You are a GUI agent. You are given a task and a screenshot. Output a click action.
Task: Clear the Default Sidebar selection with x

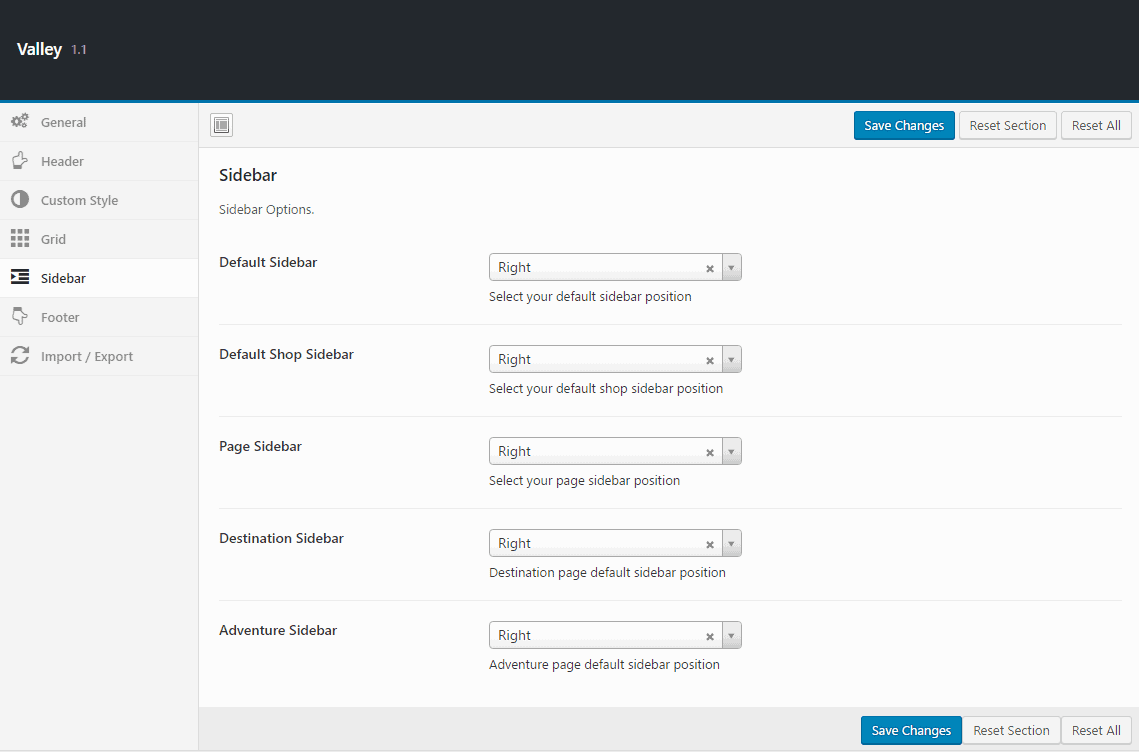710,268
